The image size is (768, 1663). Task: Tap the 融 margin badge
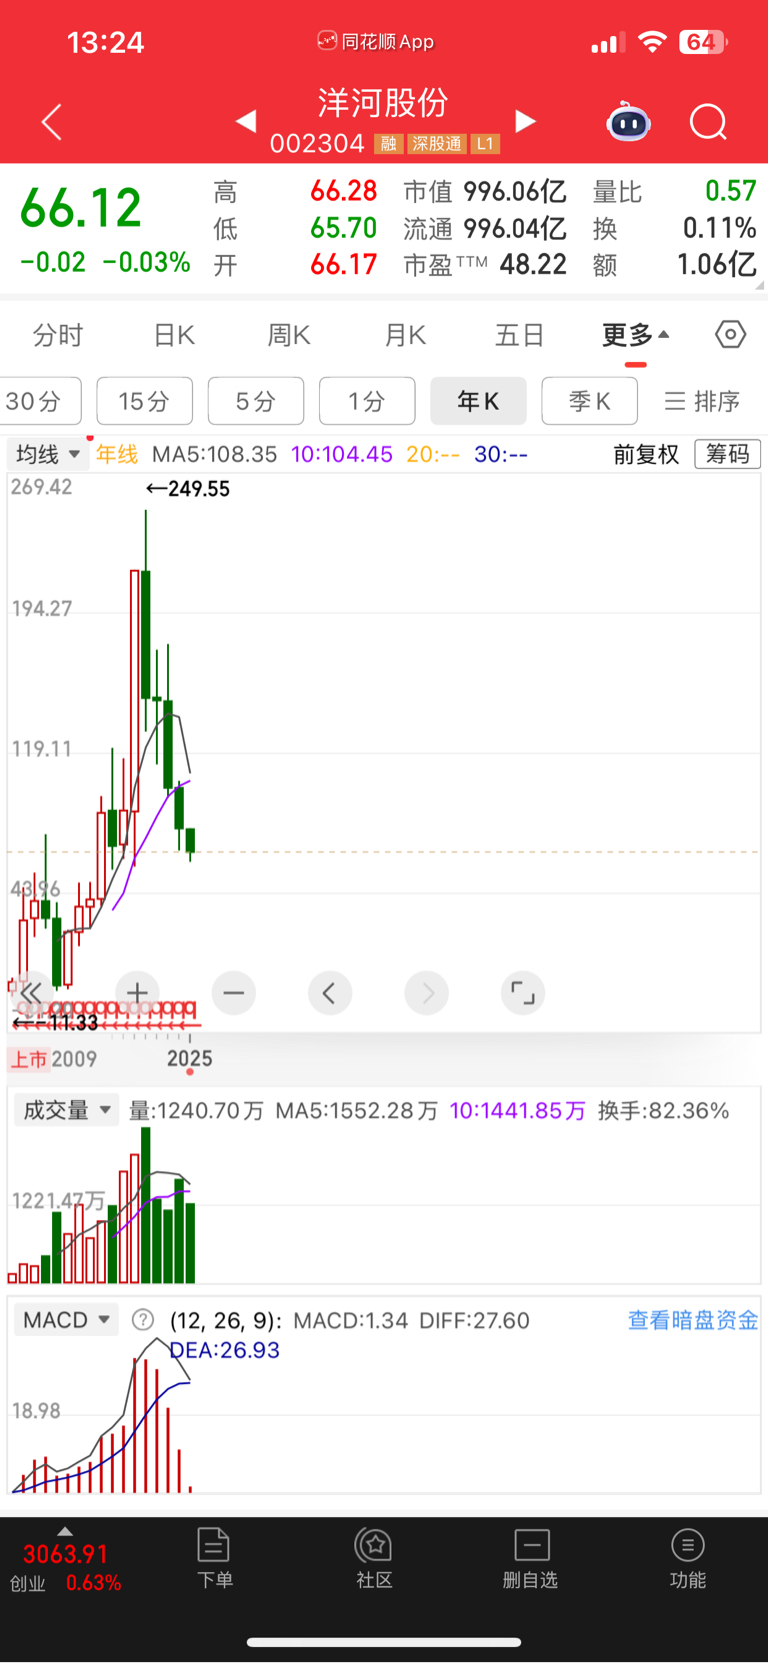(x=388, y=144)
